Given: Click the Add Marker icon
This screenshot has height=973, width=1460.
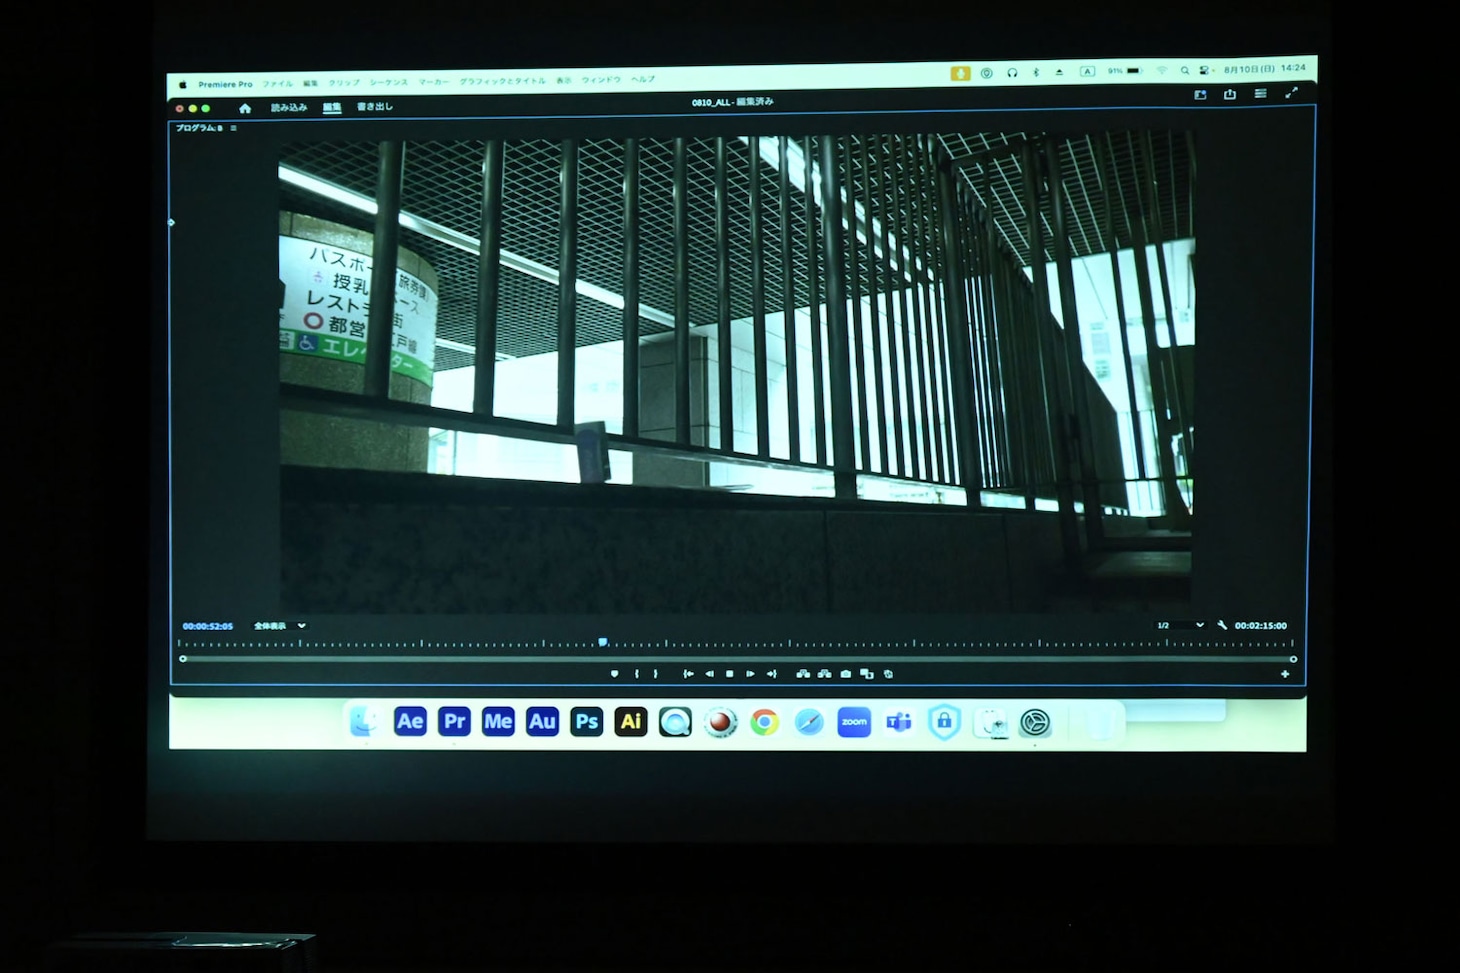Looking at the screenshot, I should pyautogui.click(x=614, y=674).
